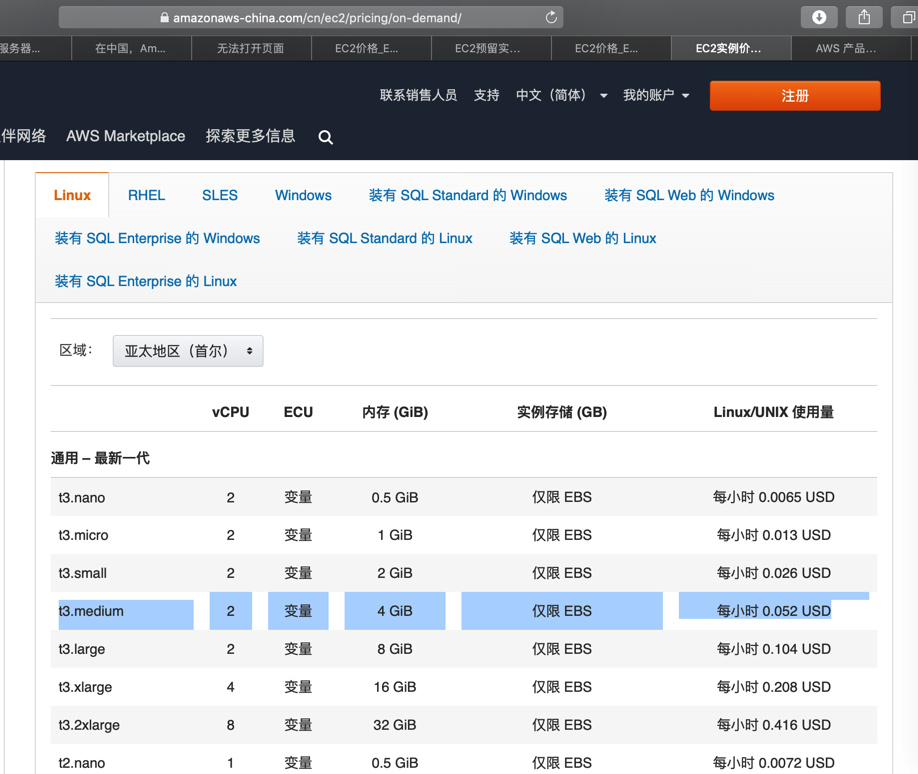Click the price 每小时 0.104 USD
918x774 pixels.
point(773,649)
